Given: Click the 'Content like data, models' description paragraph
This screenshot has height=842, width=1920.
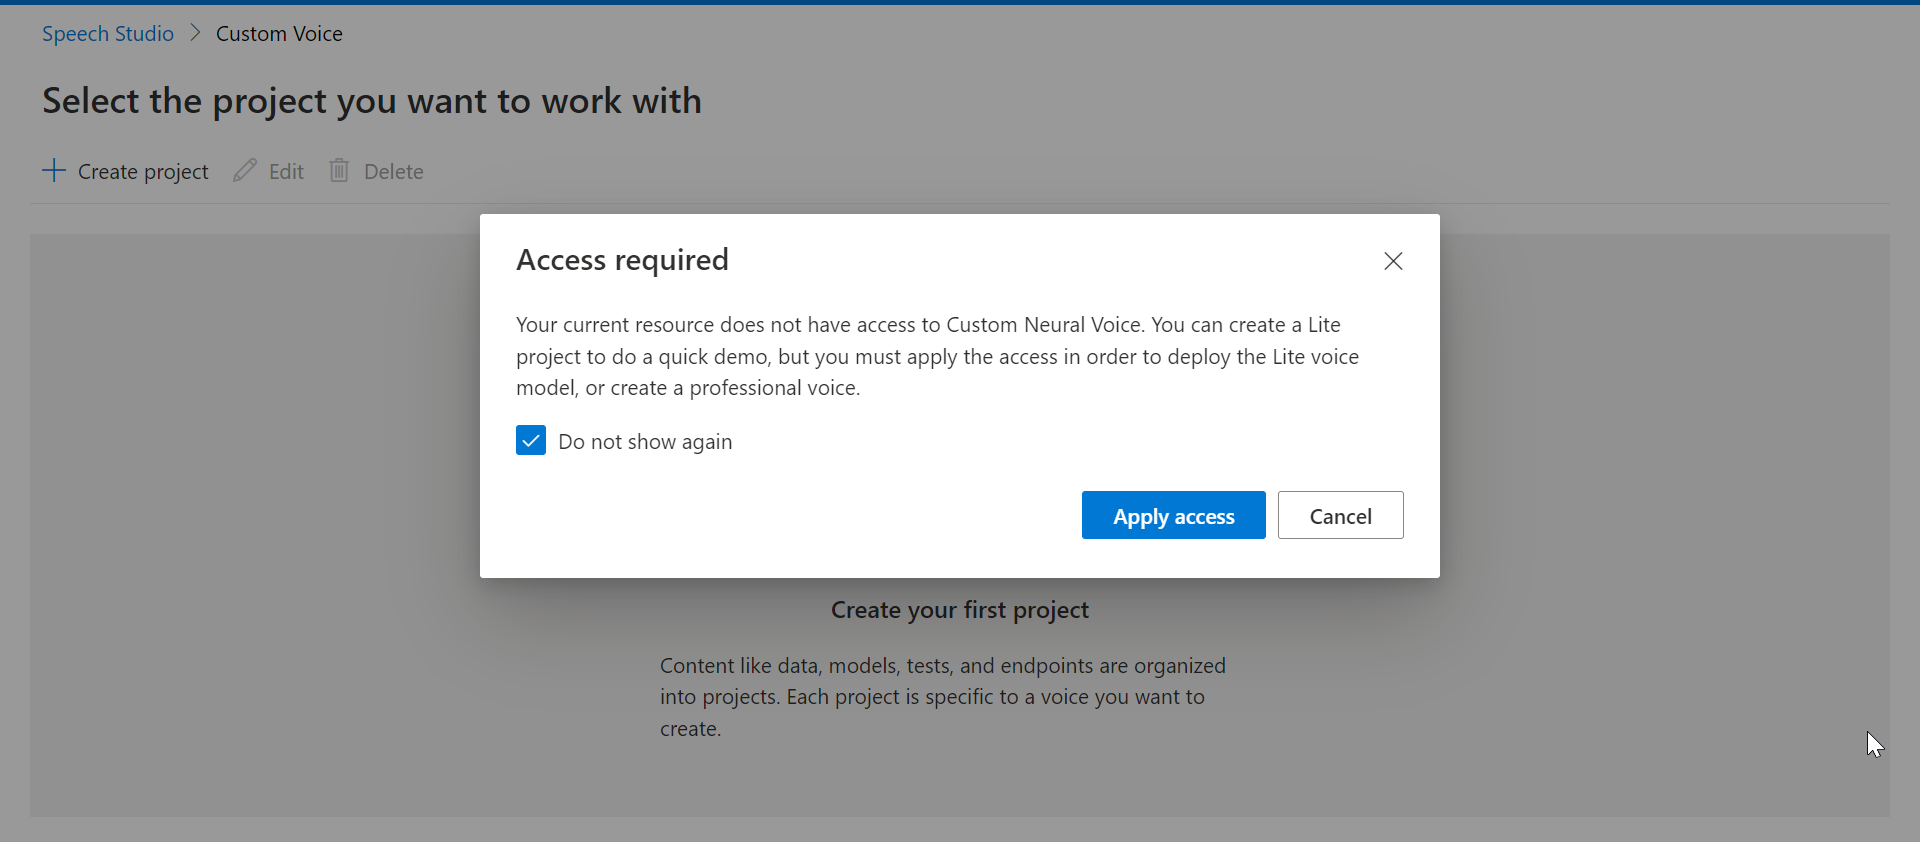Looking at the screenshot, I should click(942, 697).
